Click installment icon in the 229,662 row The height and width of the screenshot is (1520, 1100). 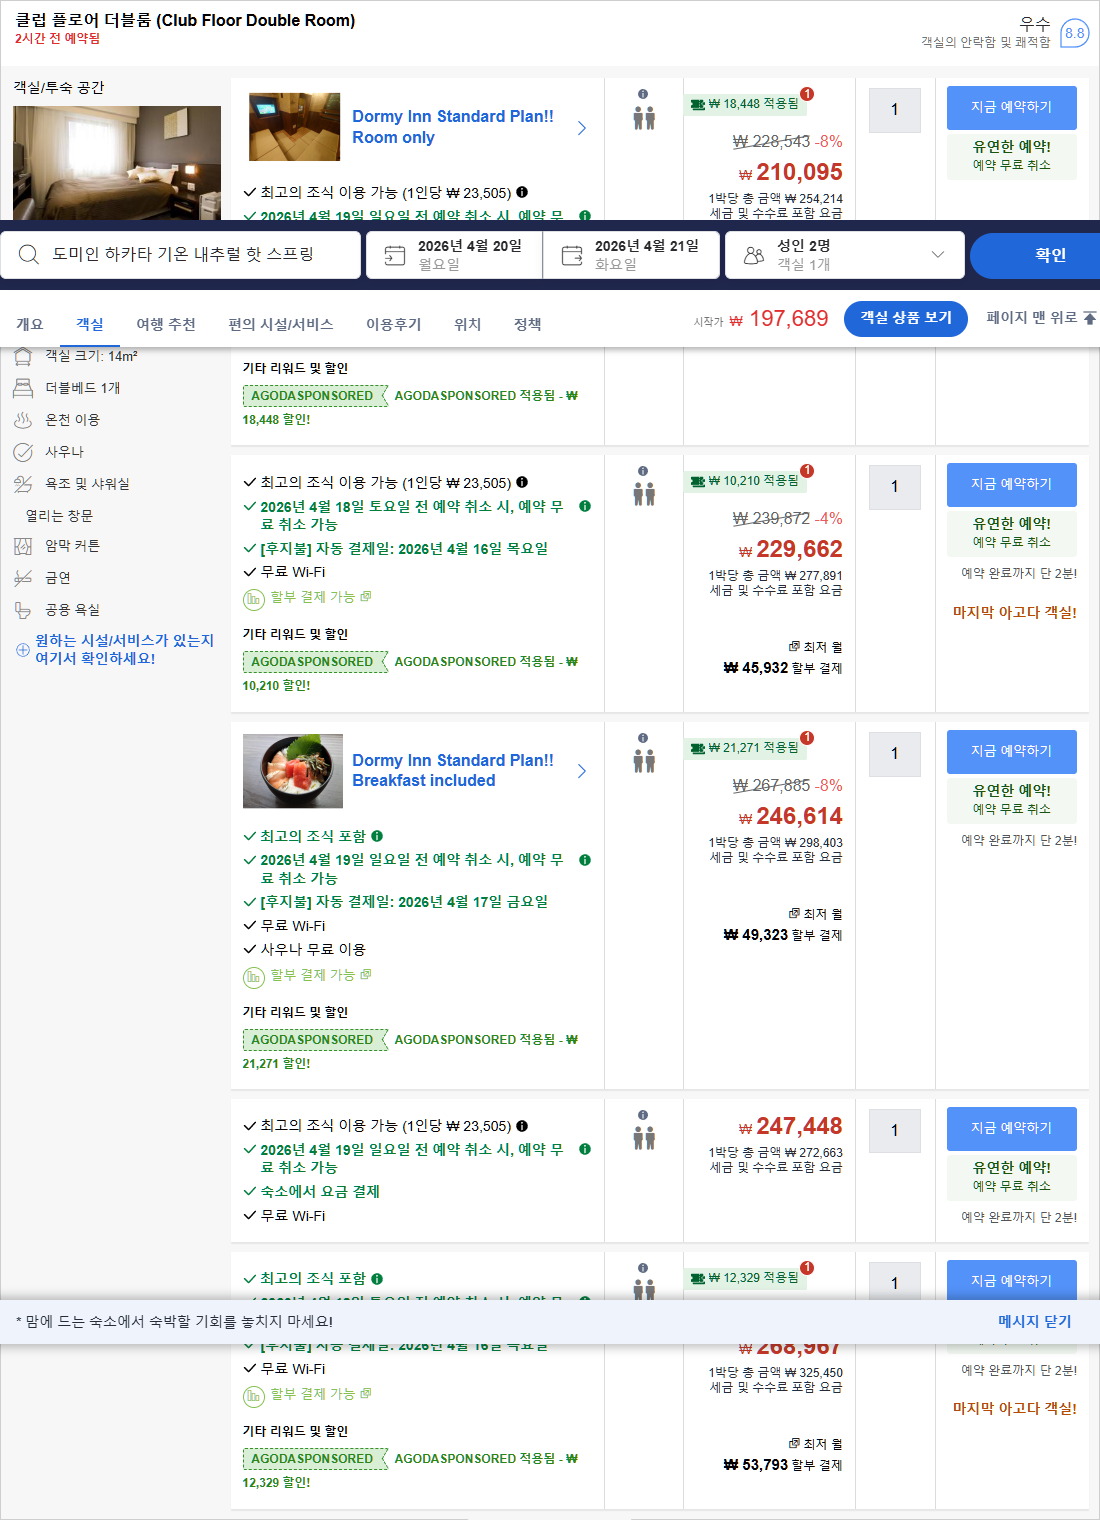coord(254,598)
